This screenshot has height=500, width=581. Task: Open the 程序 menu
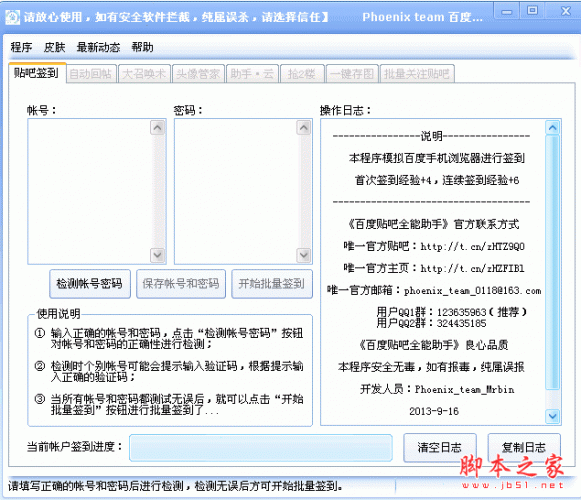coord(21,47)
